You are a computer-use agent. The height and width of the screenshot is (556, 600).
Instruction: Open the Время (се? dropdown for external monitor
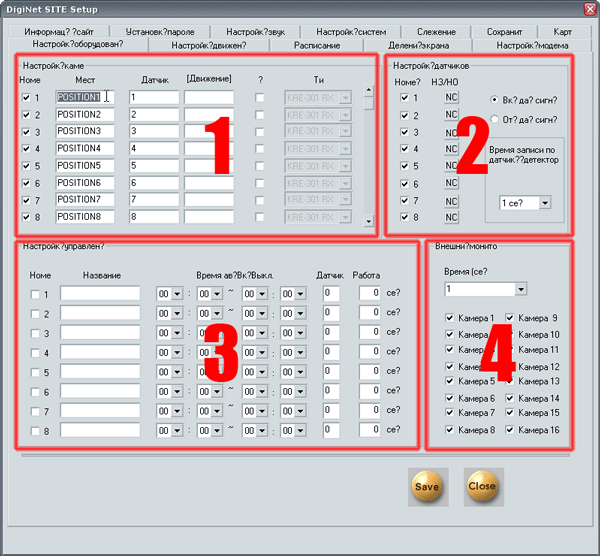[521, 289]
